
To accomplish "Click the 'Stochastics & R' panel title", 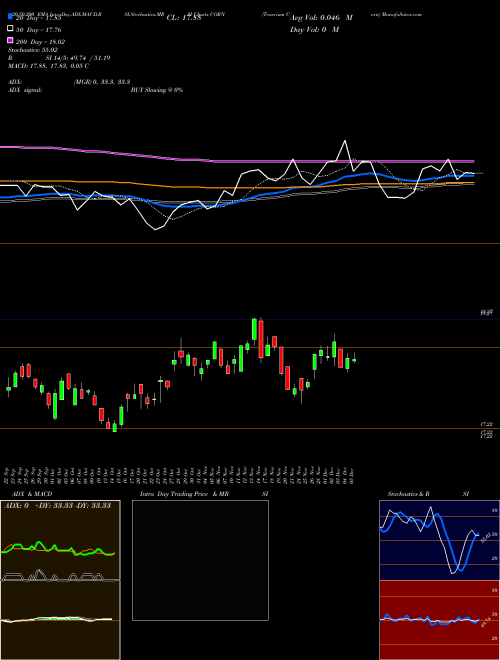I will pyautogui.click(x=408, y=494).
